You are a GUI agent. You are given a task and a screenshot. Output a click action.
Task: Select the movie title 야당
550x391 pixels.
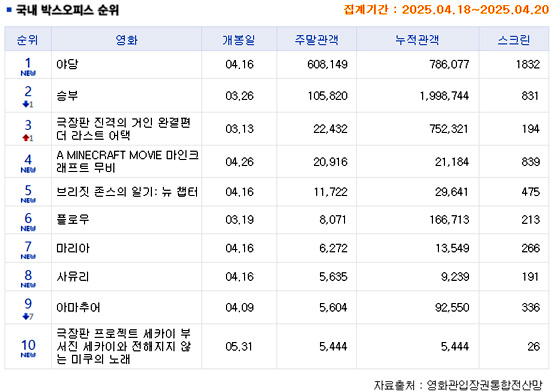[67, 64]
